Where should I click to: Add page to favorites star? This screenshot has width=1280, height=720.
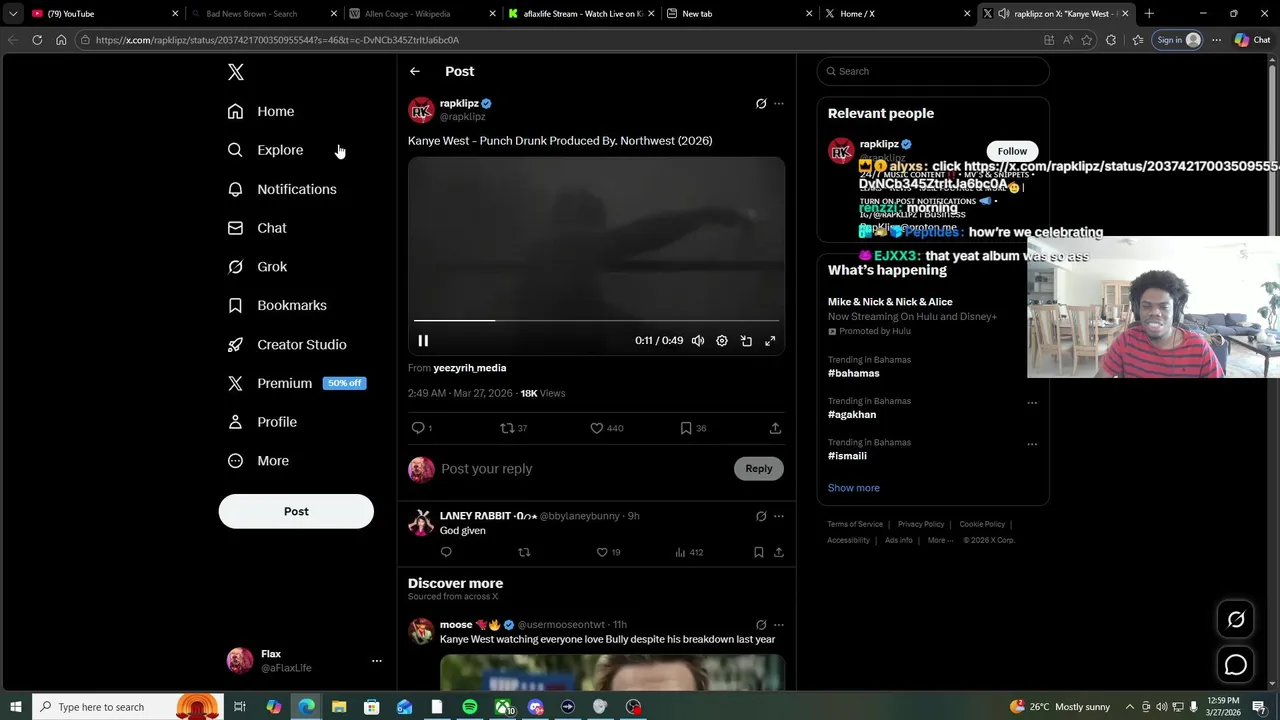click(x=1087, y=40)
